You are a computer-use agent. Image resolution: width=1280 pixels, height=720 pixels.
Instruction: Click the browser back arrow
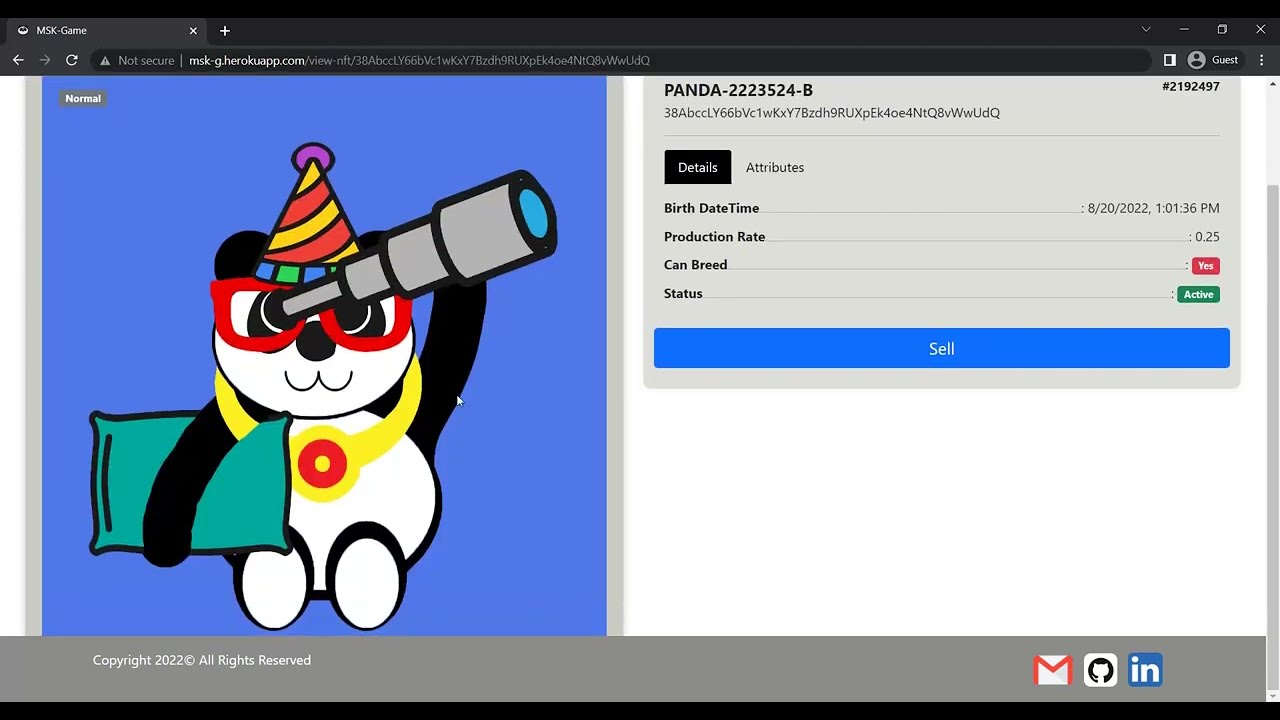click(18, 60)
